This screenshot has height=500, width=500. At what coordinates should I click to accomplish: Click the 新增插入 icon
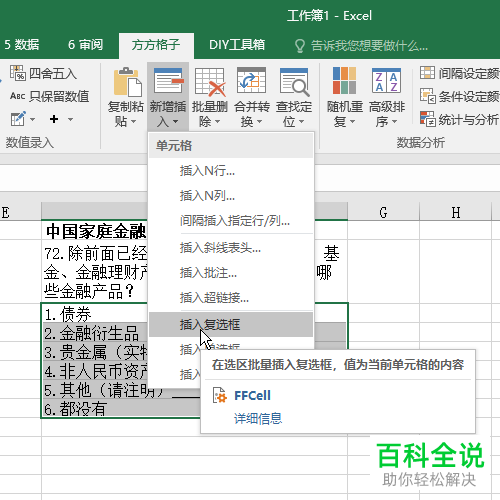(168, 81)
